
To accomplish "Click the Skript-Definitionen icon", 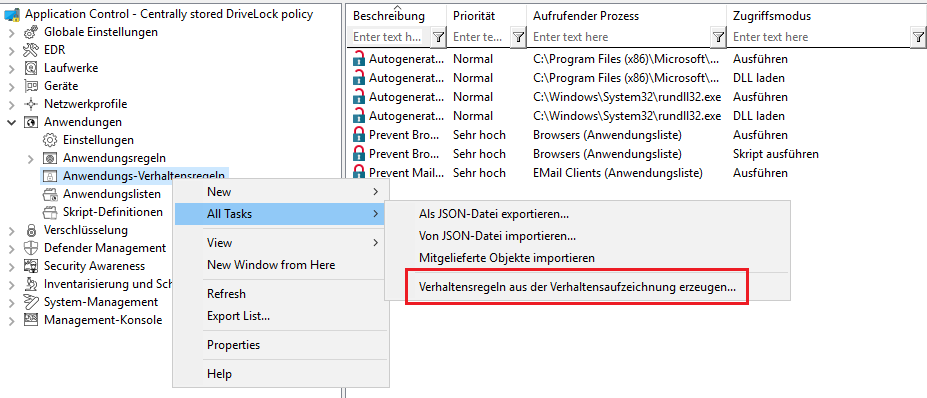I will 50,212.
